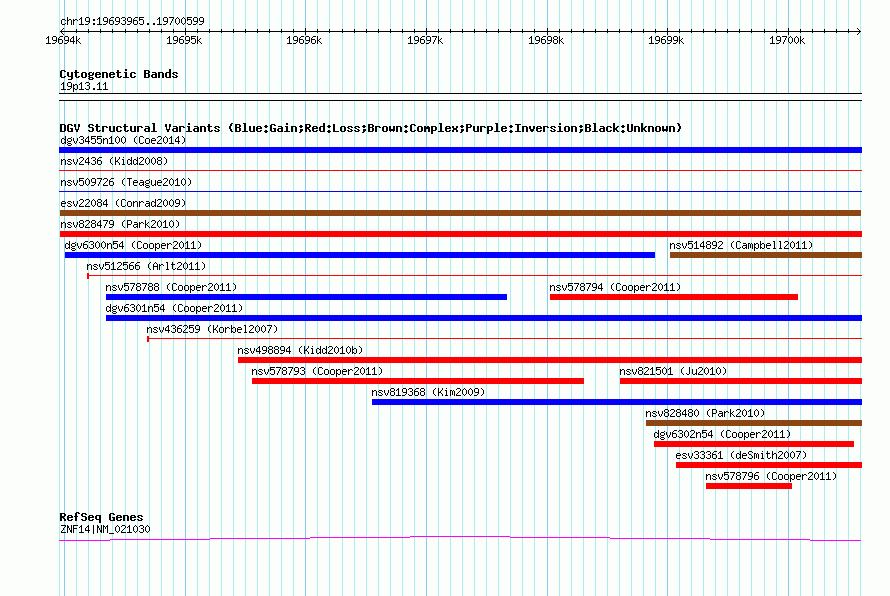
Task: Select the nsv578796 (Cooper2011) label
Action: (x=771, y=476)
